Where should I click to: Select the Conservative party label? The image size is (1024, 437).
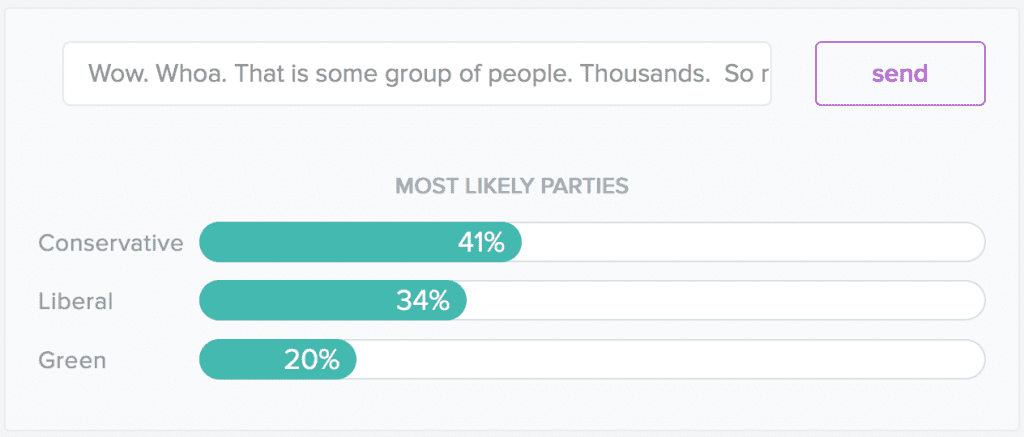110,243
